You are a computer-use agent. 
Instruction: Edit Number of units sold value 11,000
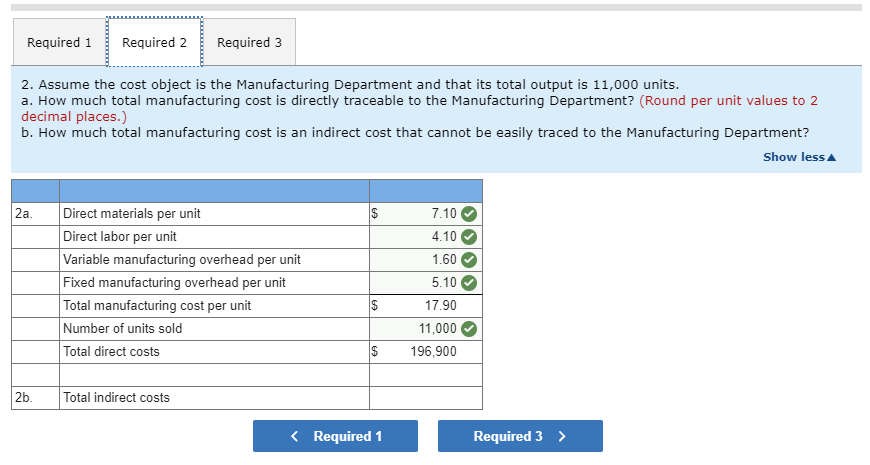426,329
